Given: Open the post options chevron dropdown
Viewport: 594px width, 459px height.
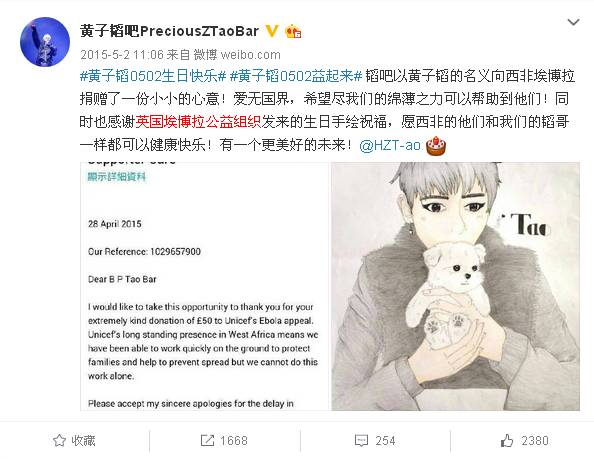Looking at the screenshot, I should coord(573,22).
